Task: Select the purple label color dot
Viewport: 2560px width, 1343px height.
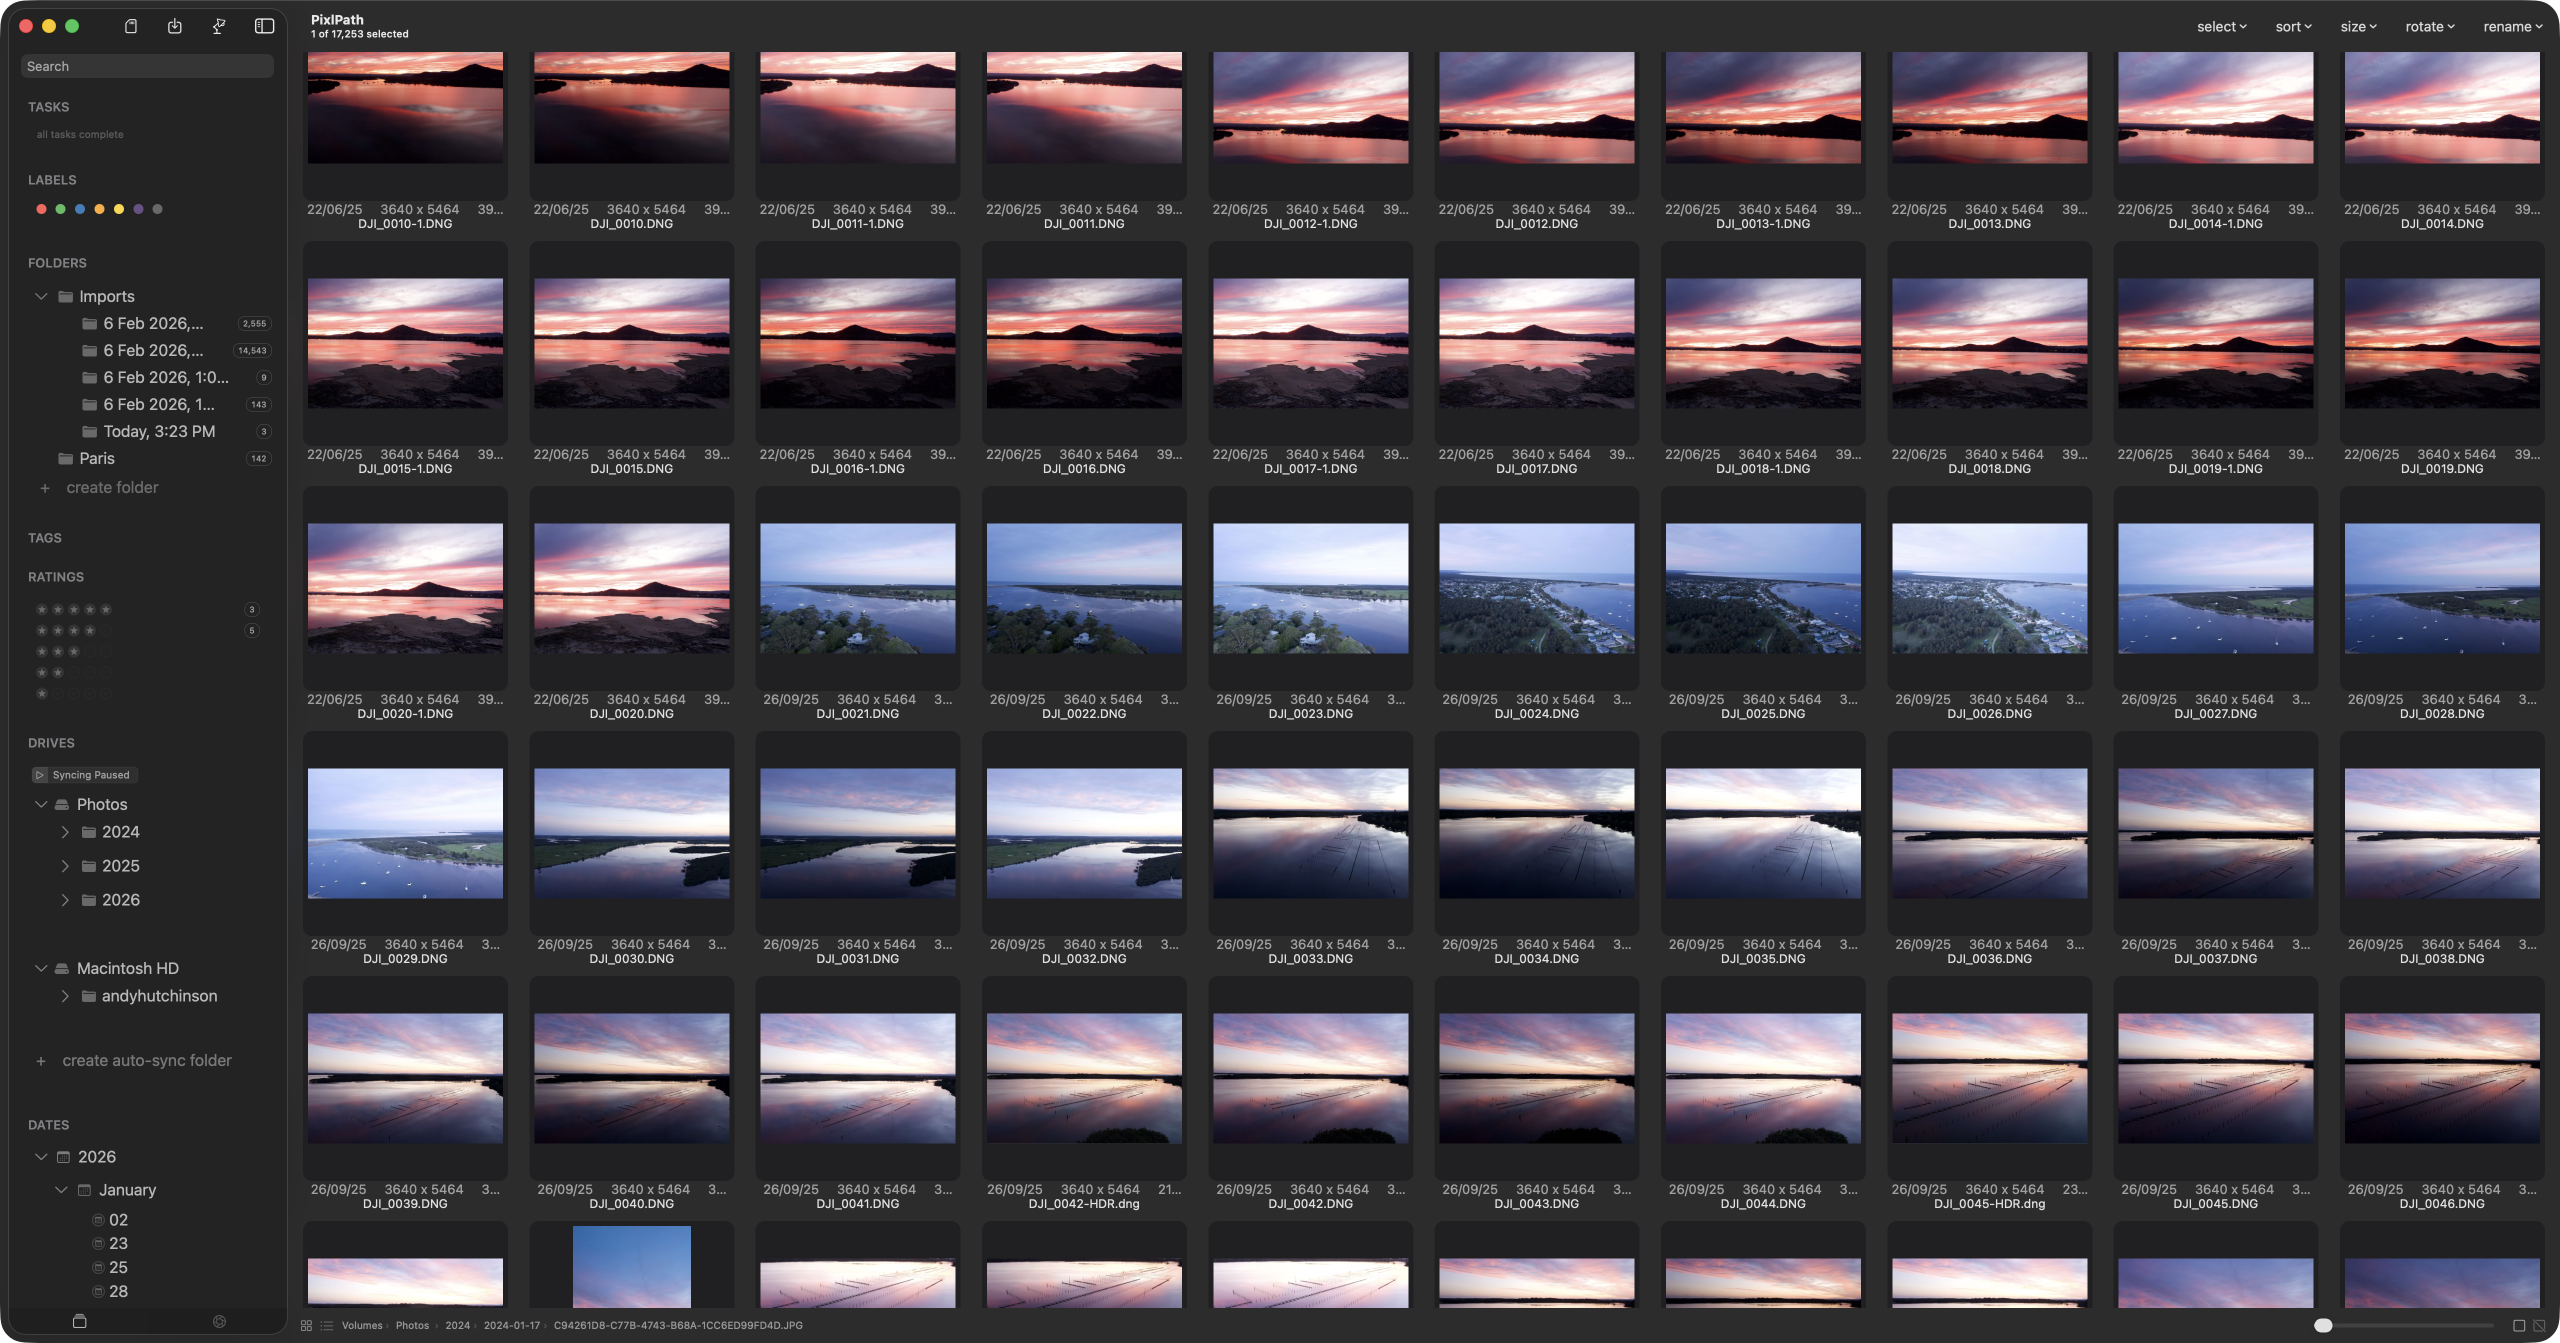Action: point(138,209)
